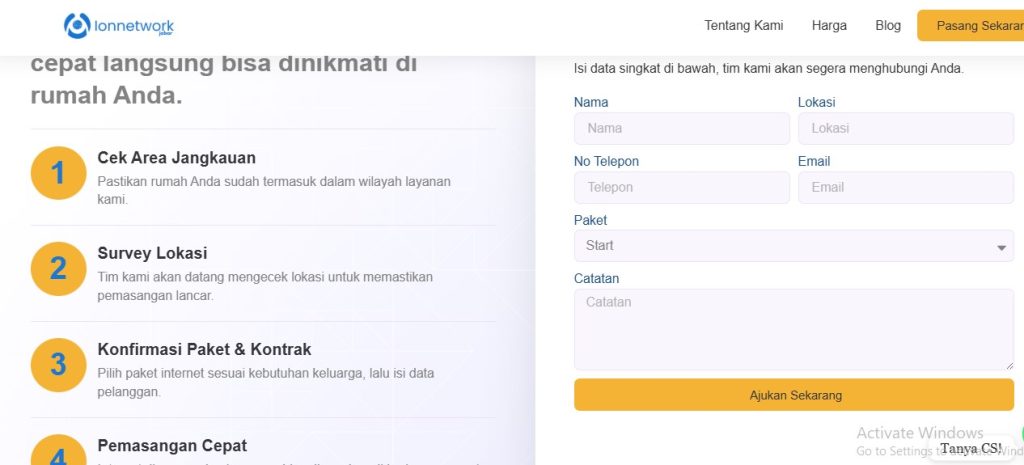Screen dimensions: 1024x465
Task: Click the step 4 number circle
Action: coord(58,452)
